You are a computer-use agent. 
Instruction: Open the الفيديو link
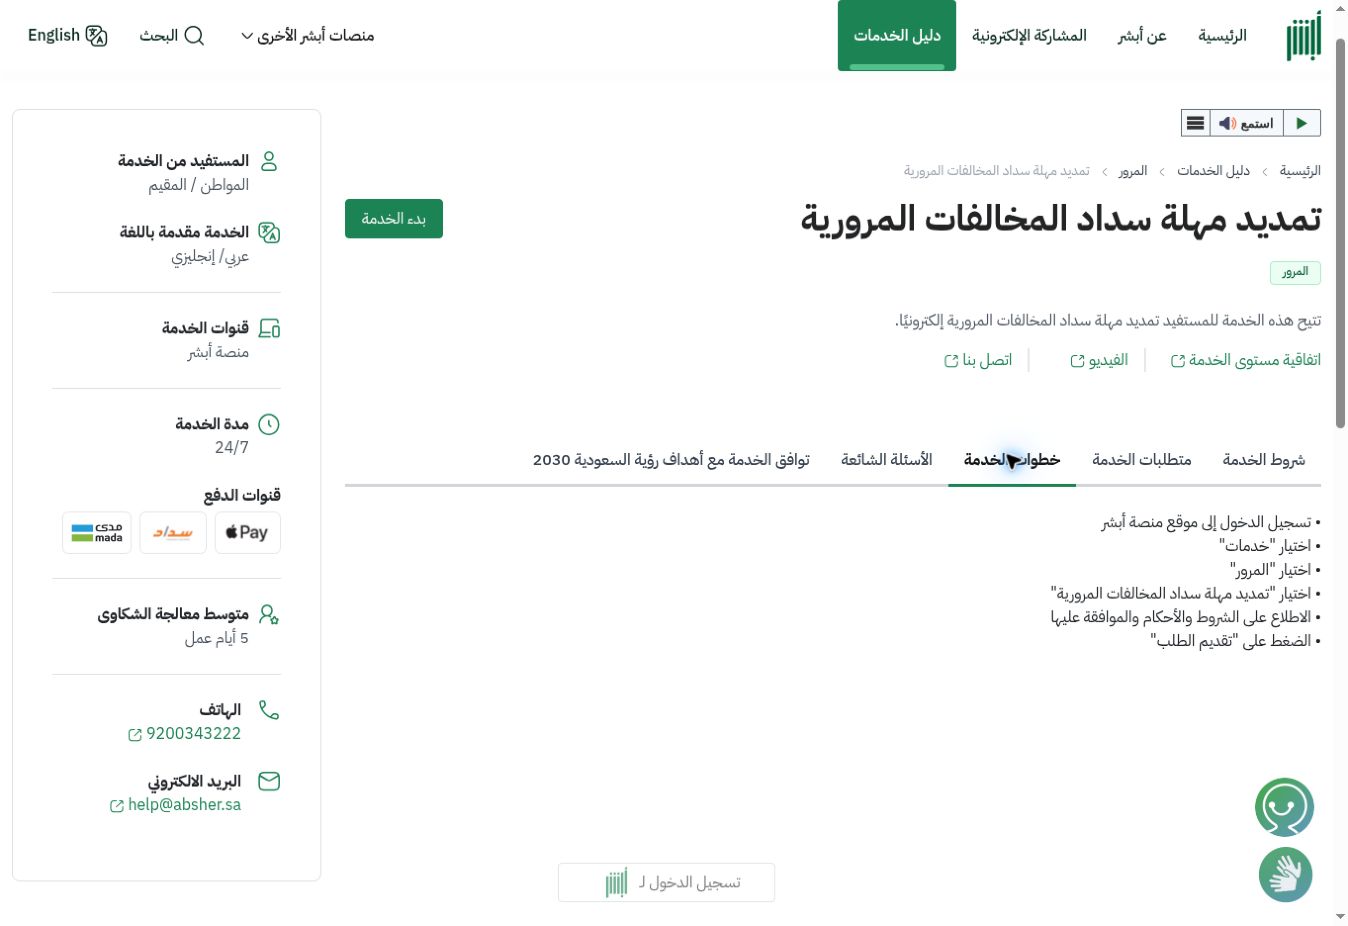pos(1099,360)
